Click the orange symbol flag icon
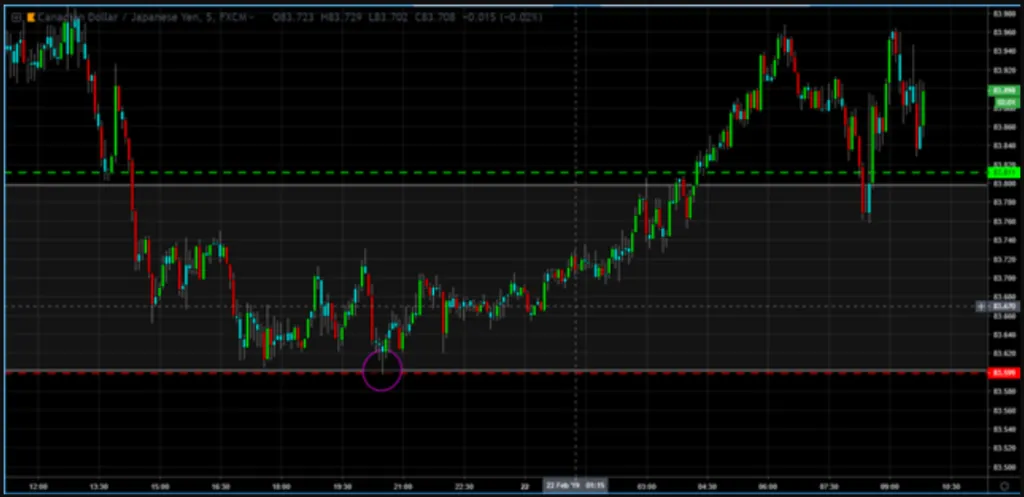Viewport: 1024px width, 497px height. (30, 18)
